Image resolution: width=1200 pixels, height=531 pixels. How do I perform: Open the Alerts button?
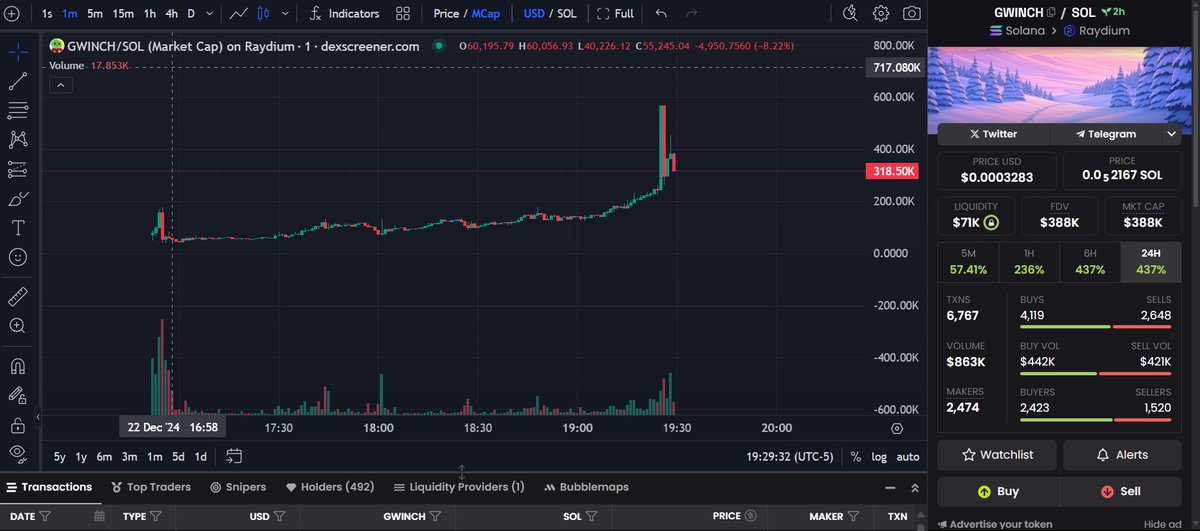[x=1124, y=454]
